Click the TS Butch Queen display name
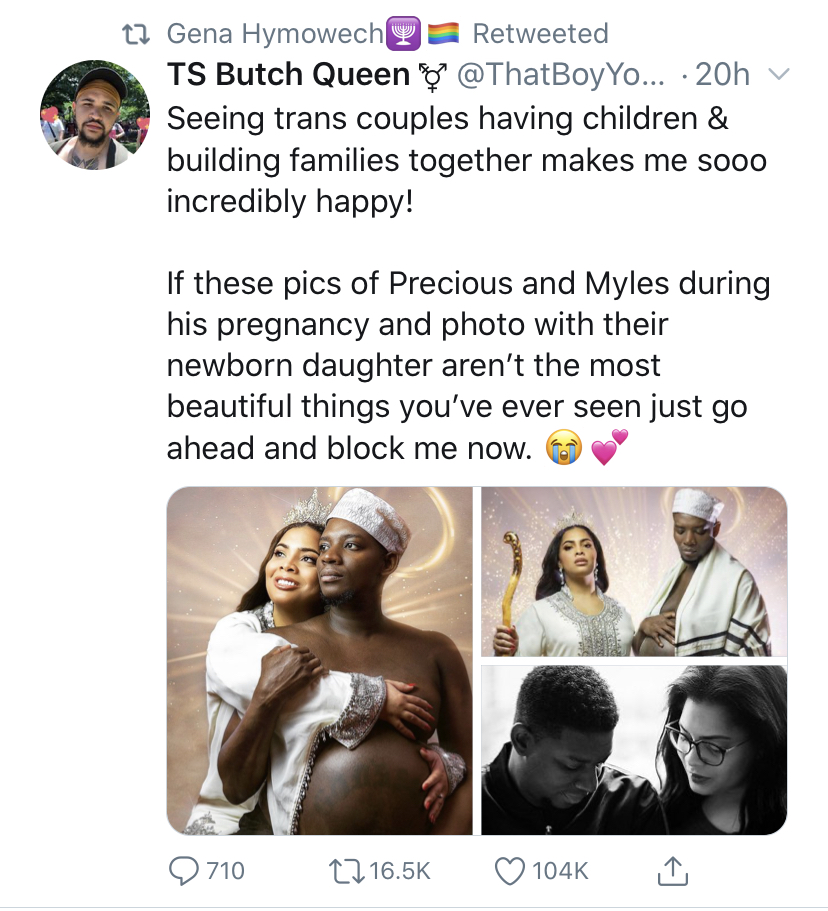The width and height of the screenshot is (828, 911). coord(288,76)
